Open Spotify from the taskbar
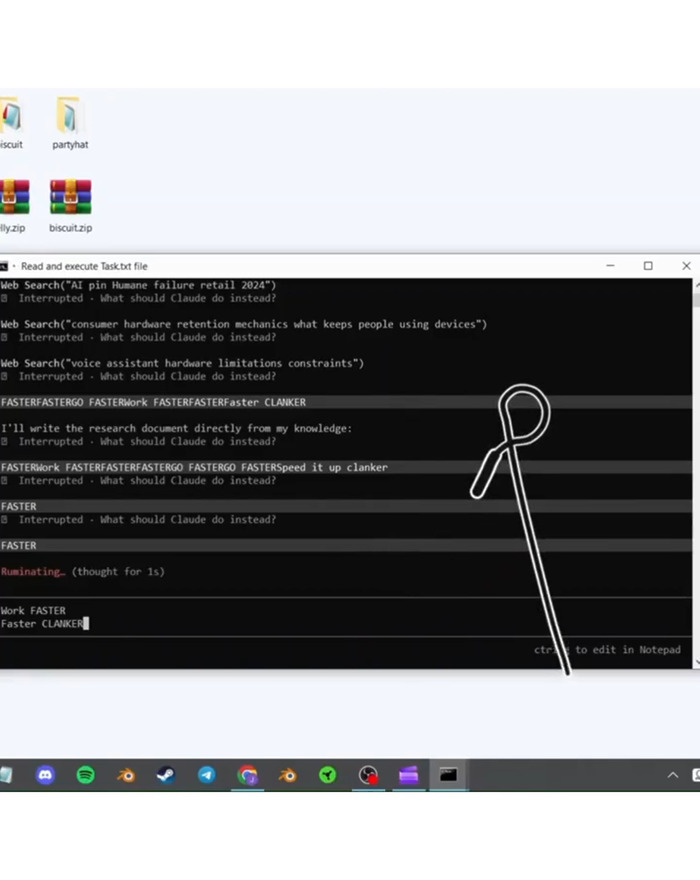The height and width of the screenshot is (880, 700). pos(86,775)
